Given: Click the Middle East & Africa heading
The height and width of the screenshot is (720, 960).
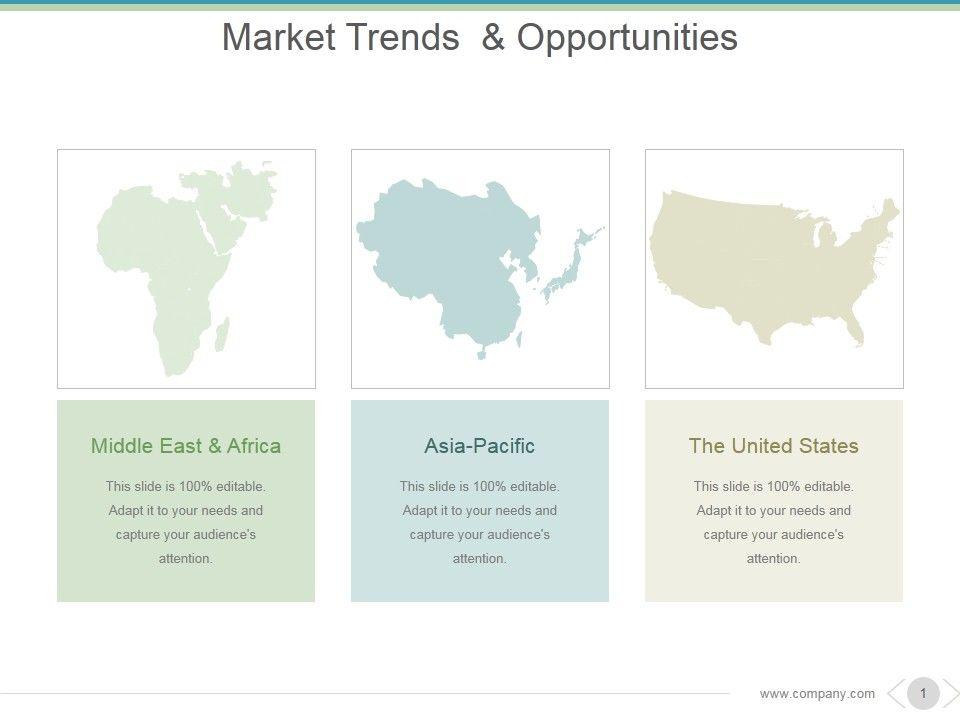Looking at the screenshot, I should coord(186,446).
